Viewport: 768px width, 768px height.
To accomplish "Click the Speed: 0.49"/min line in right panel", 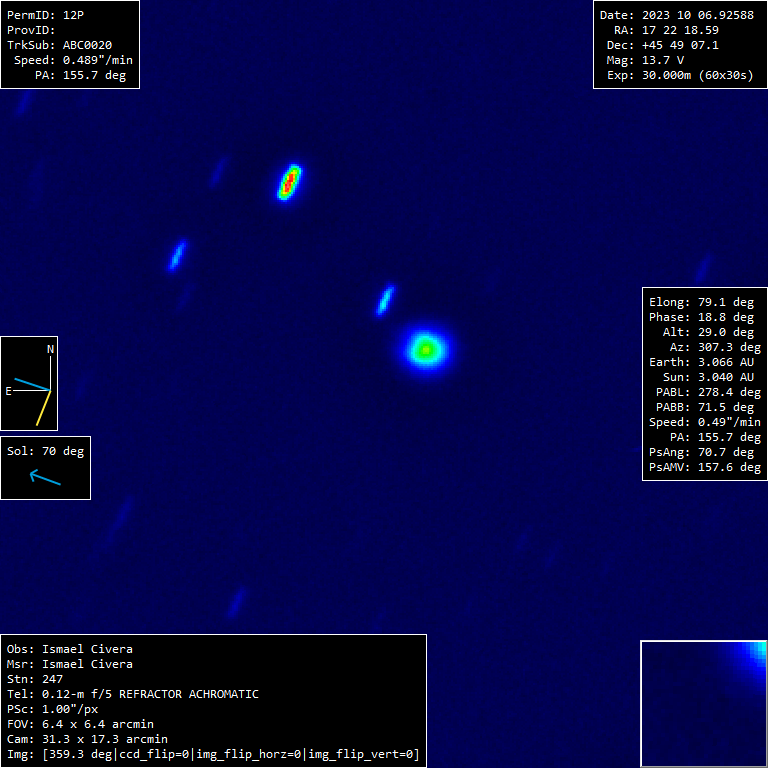I will tap(705, 422).
